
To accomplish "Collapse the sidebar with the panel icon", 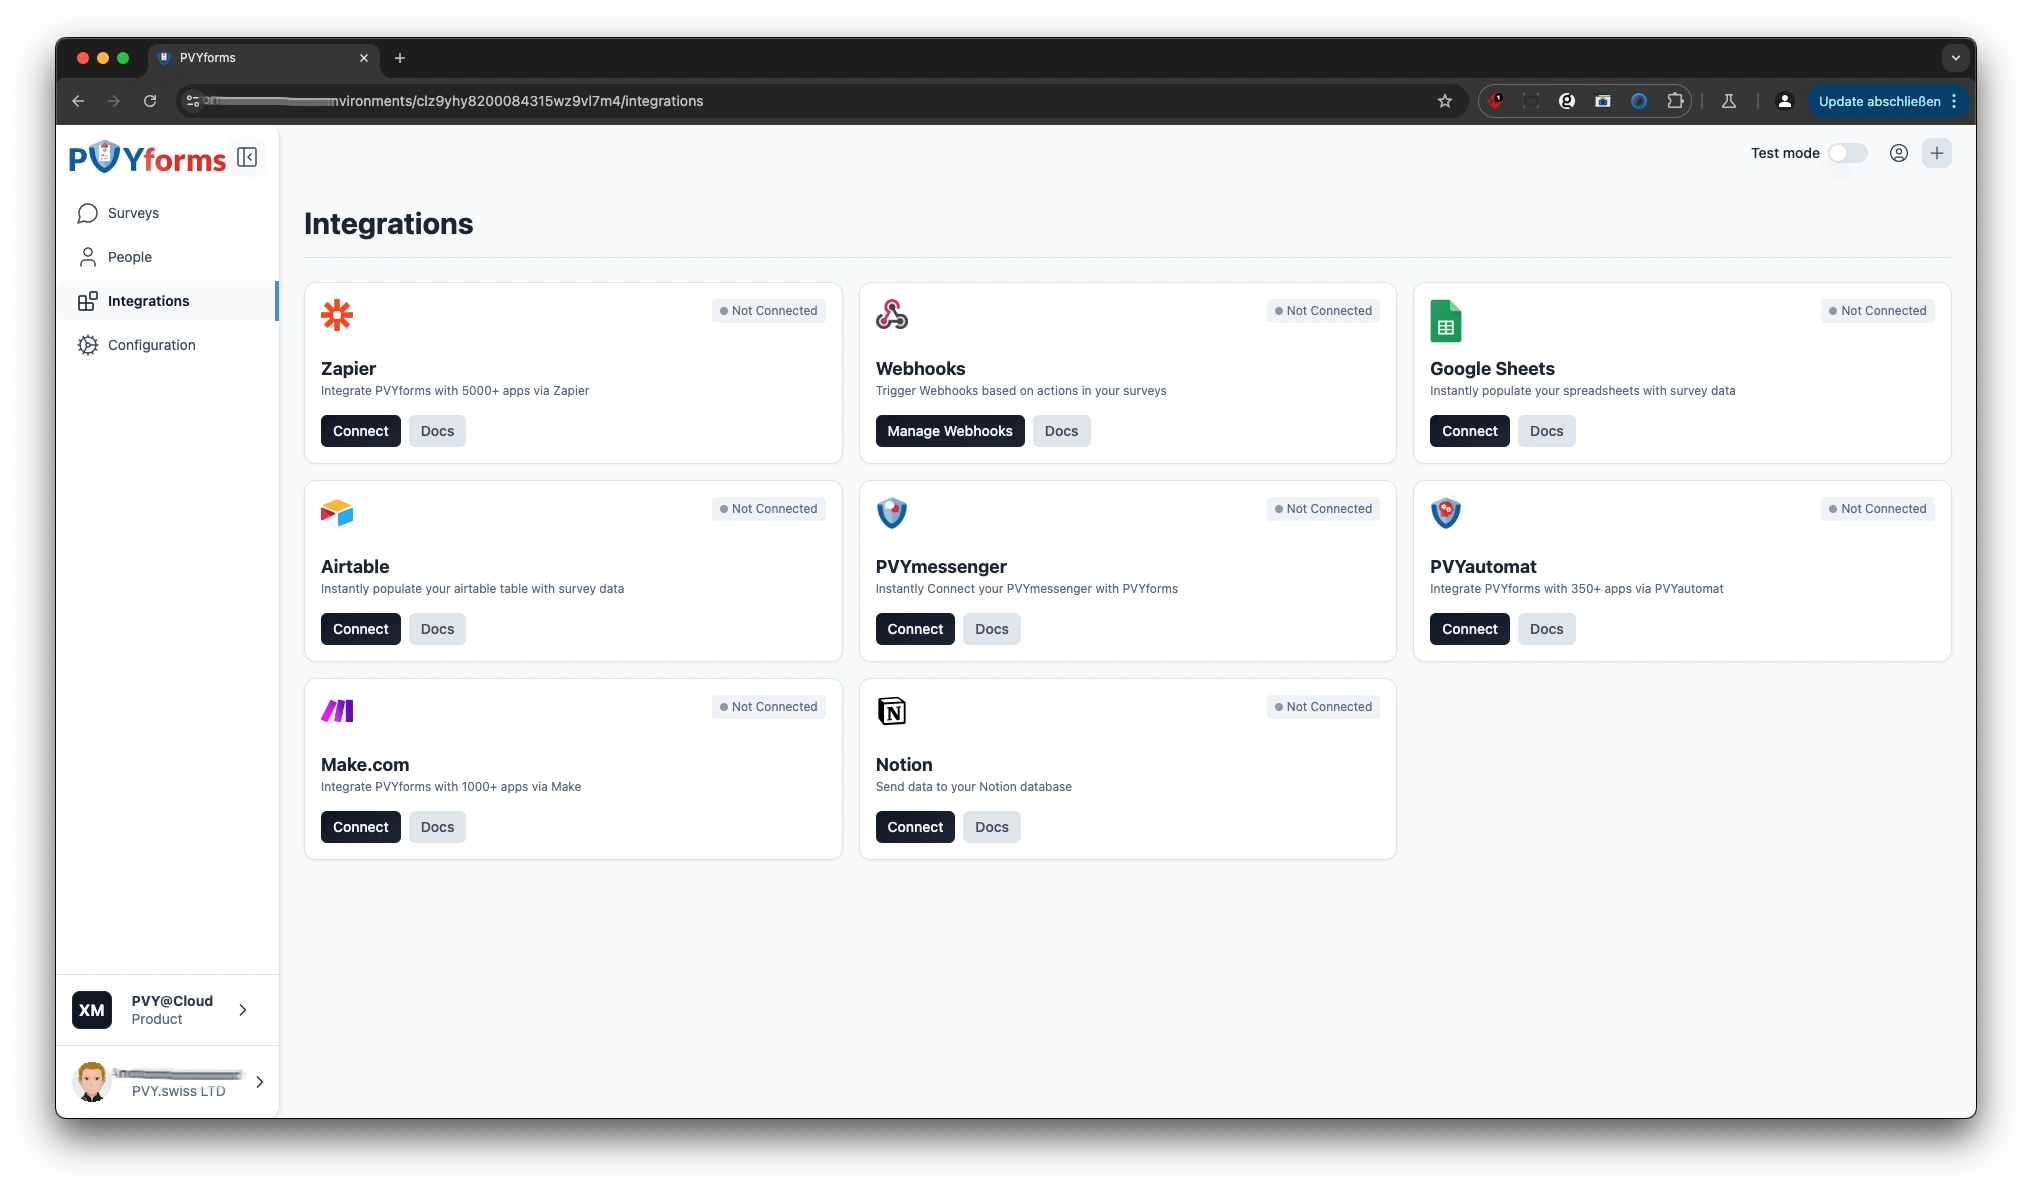I will click(247, 157).
